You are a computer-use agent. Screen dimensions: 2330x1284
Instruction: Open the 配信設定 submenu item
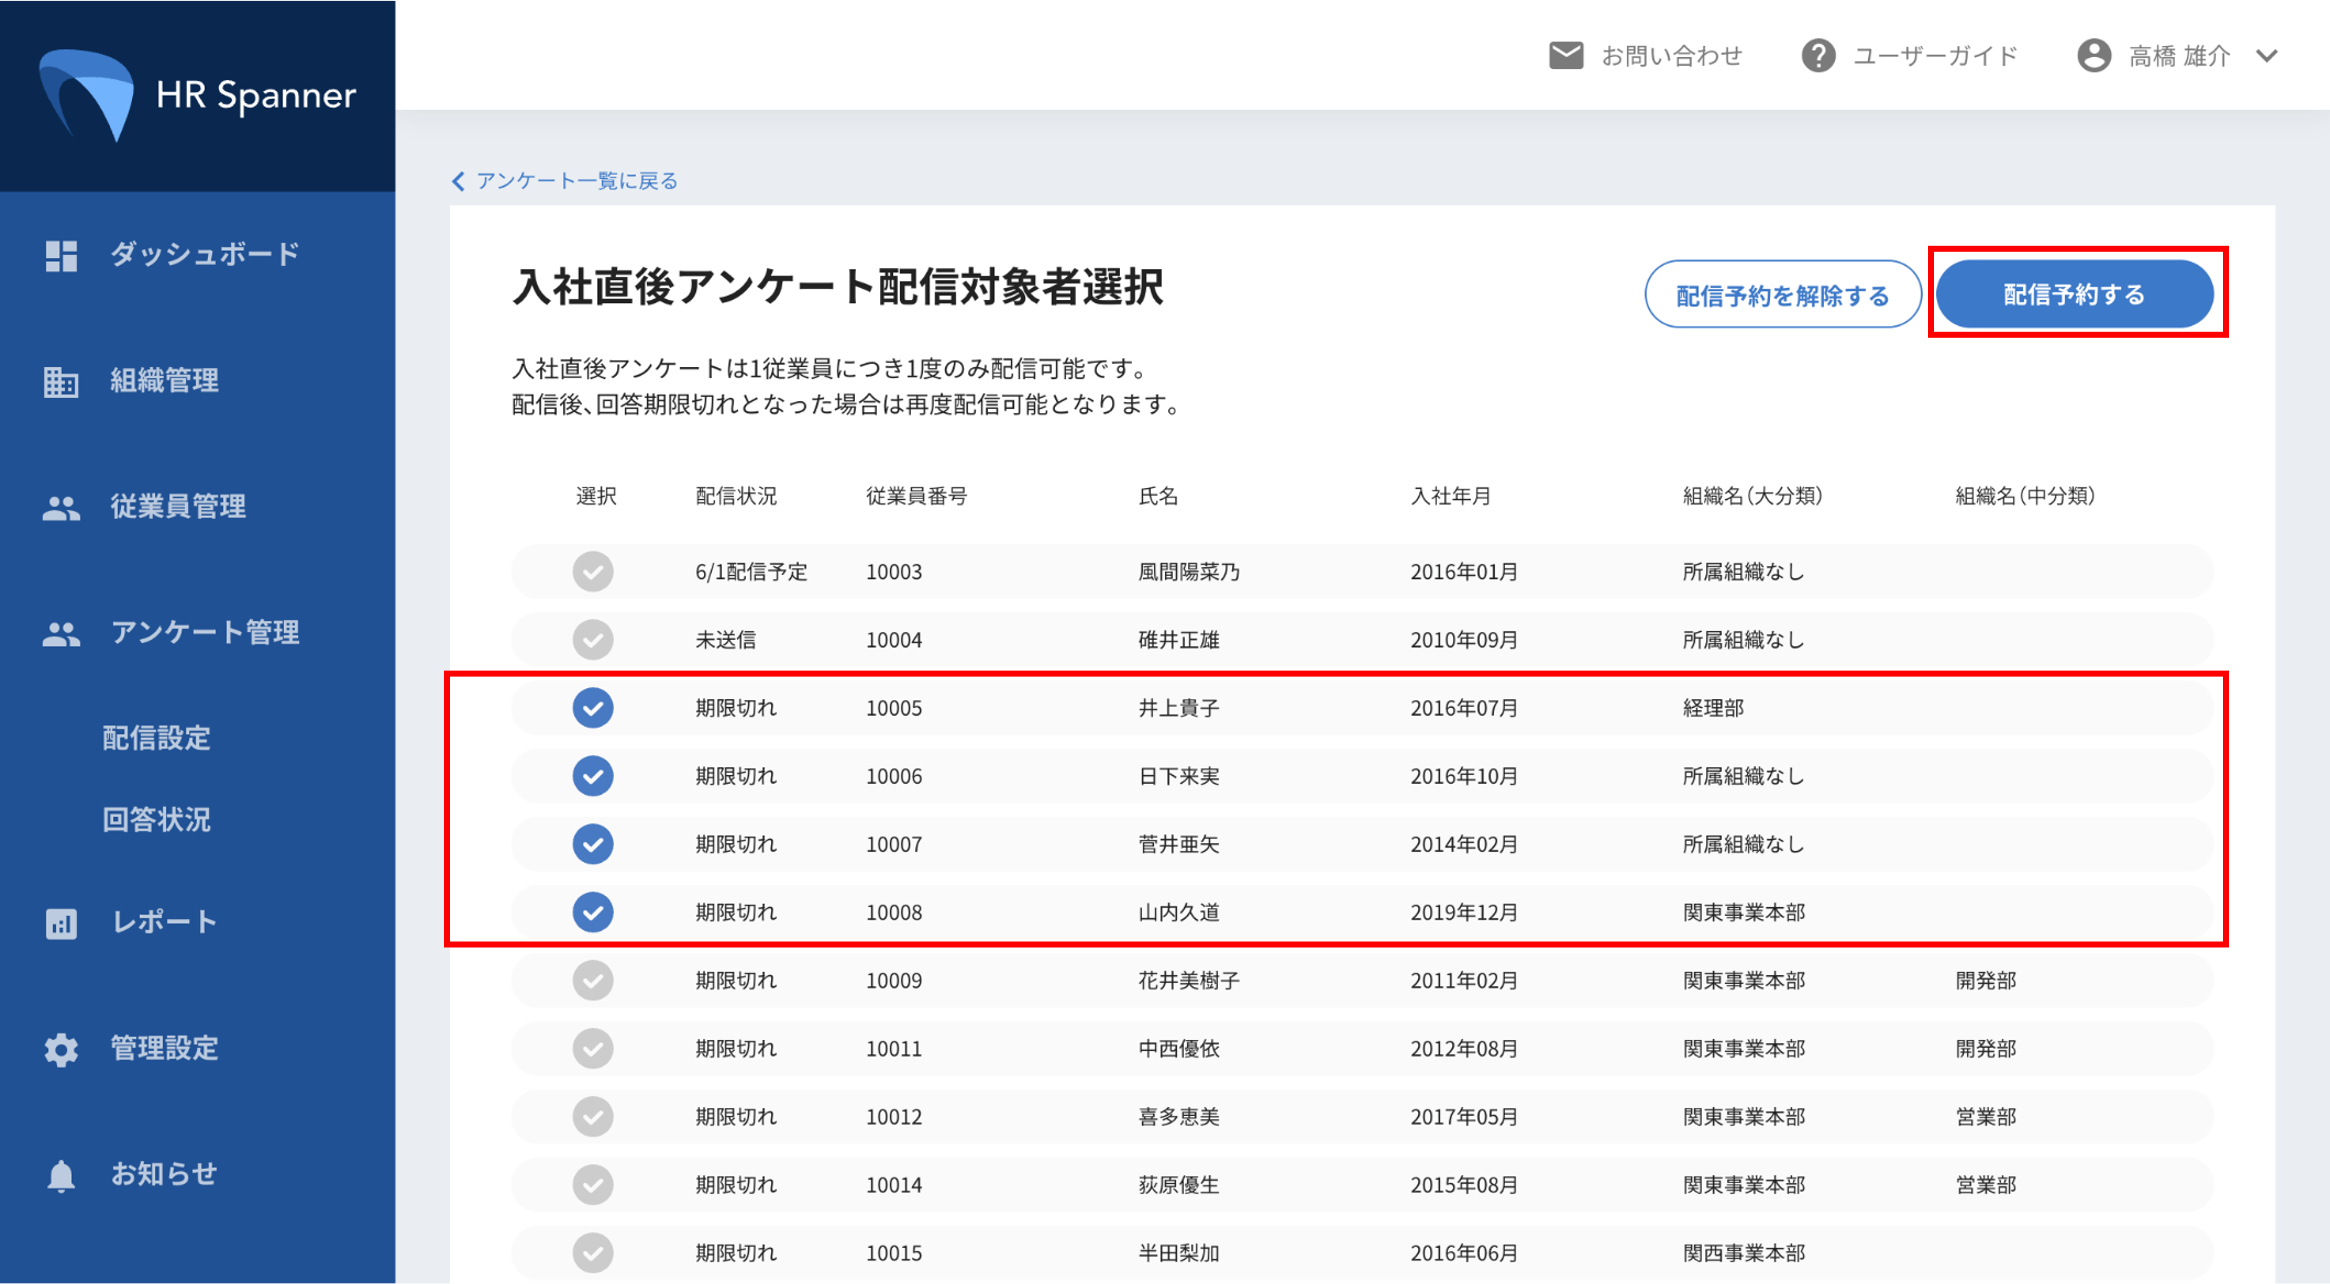pos(157,738)
